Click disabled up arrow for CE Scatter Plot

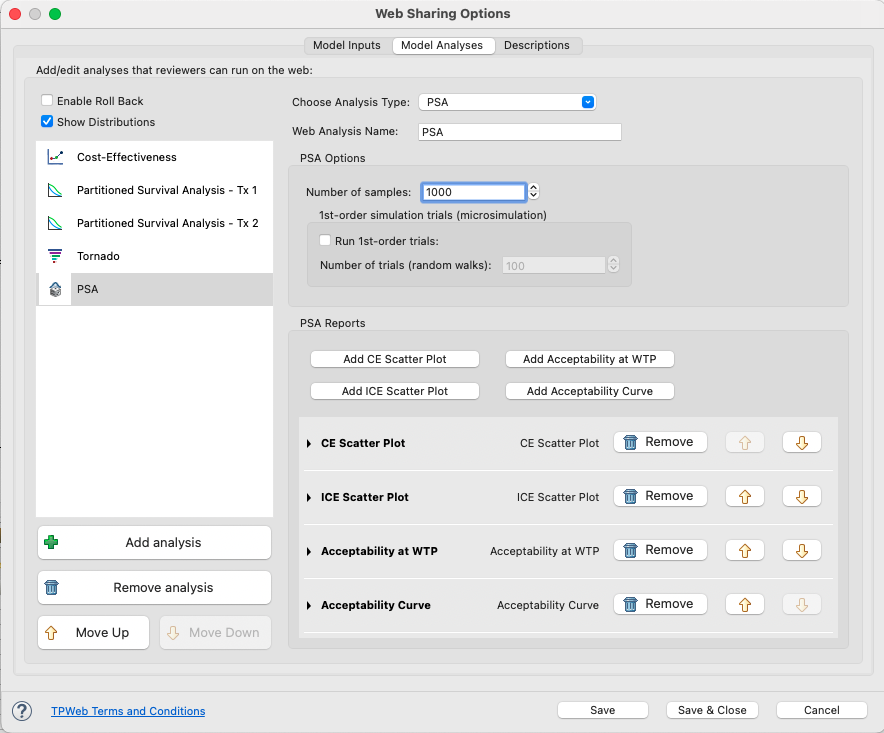pos(745,443)
